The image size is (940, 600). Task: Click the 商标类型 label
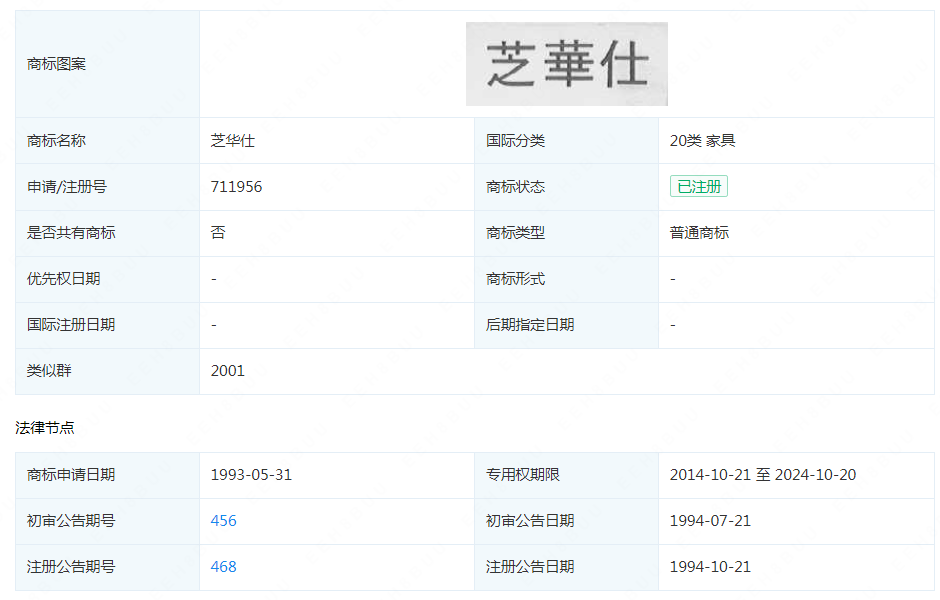click(516, 233)
